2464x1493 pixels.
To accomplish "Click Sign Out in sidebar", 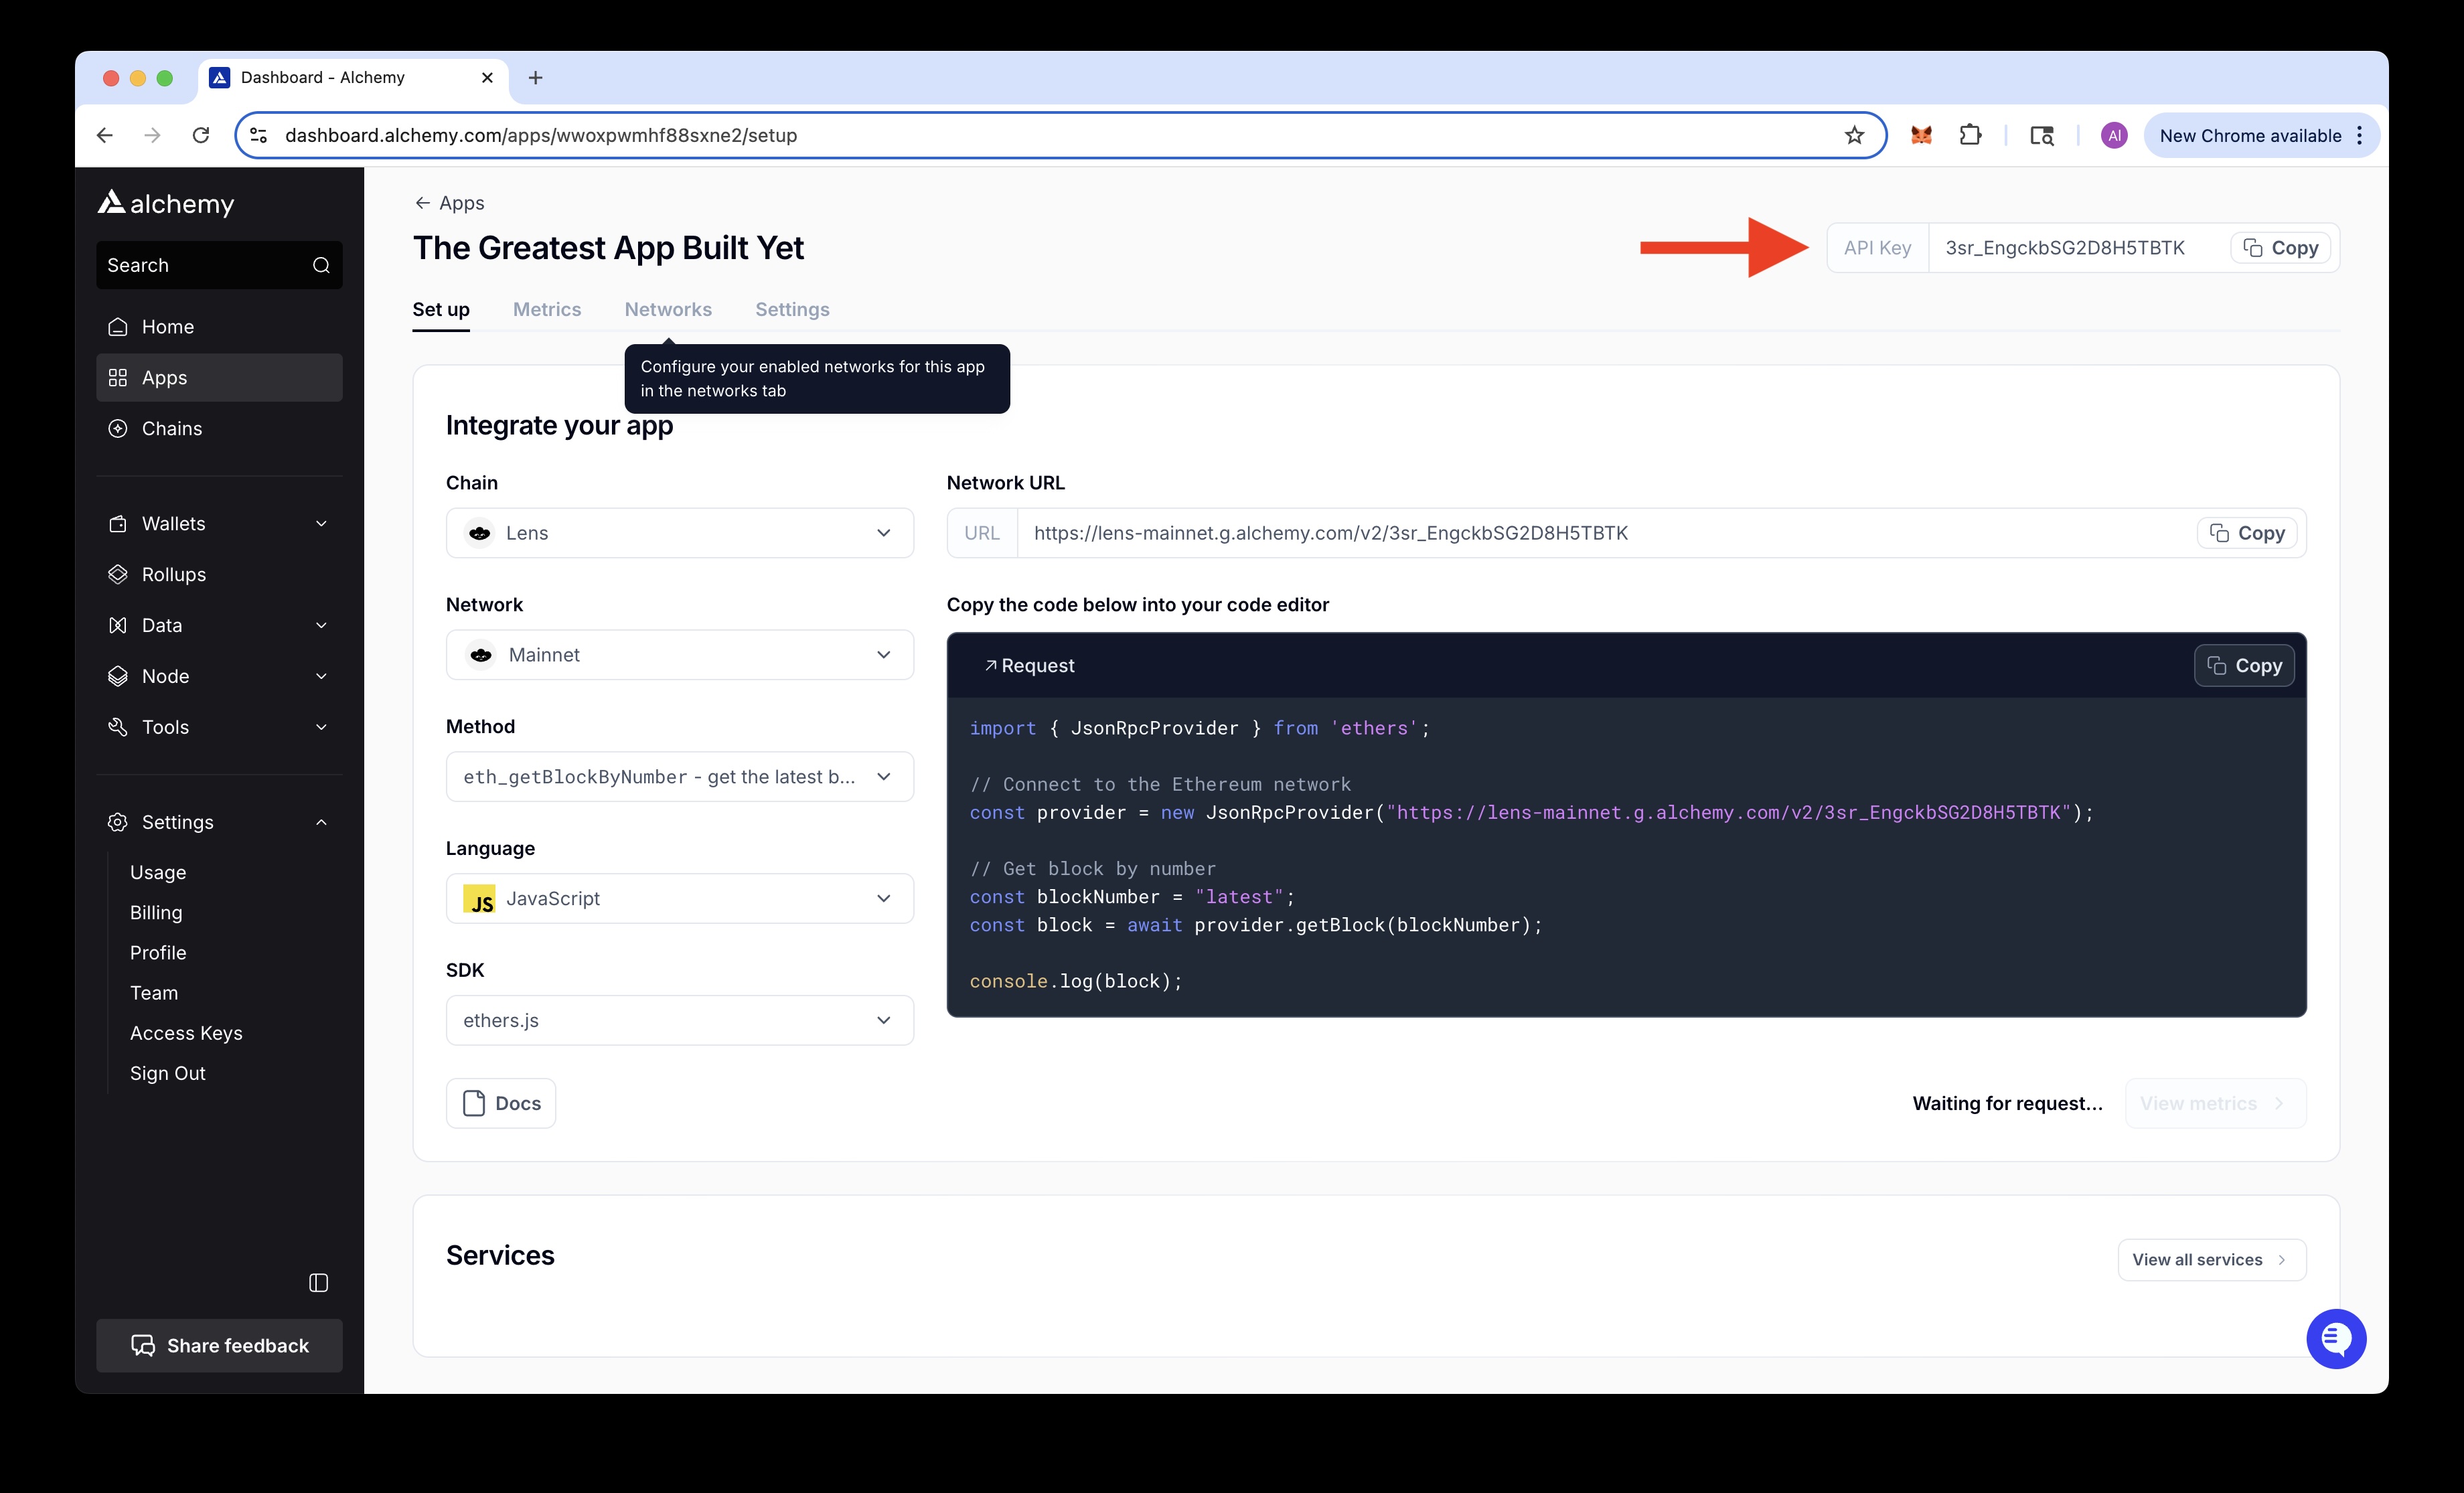I will point(167,1073).
